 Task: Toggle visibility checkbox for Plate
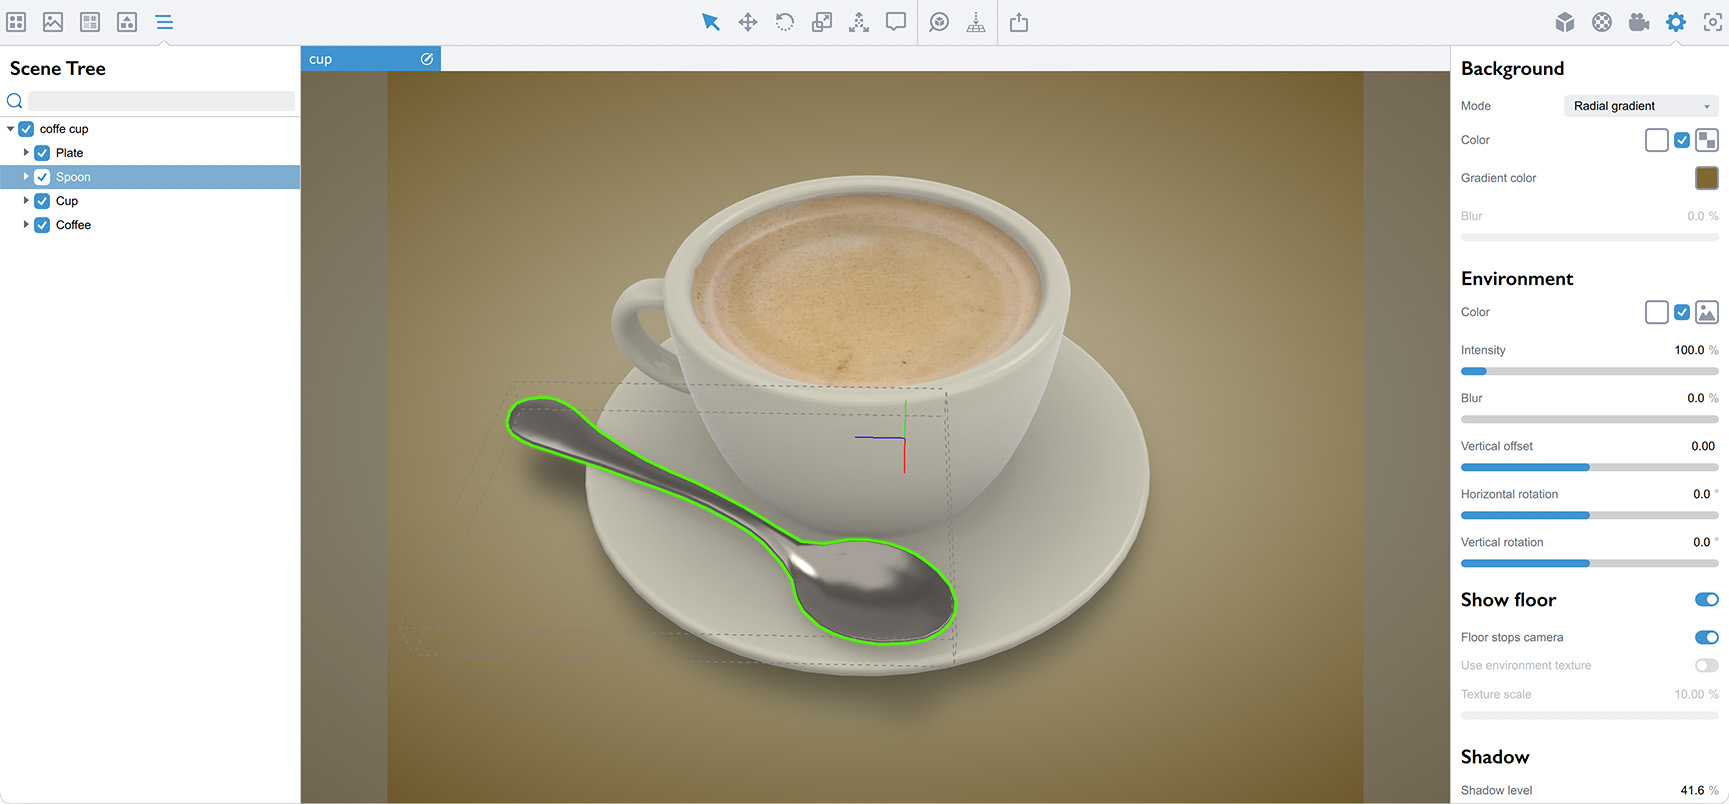[x=42, y=153]
